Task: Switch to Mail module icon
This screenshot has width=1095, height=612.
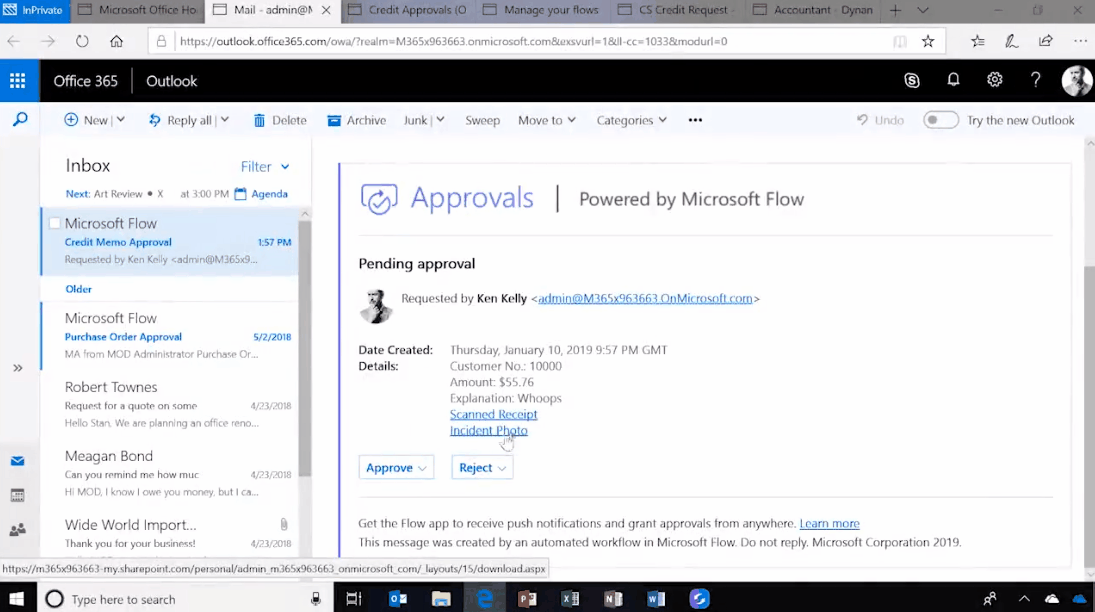Action: tap(17, 461)
